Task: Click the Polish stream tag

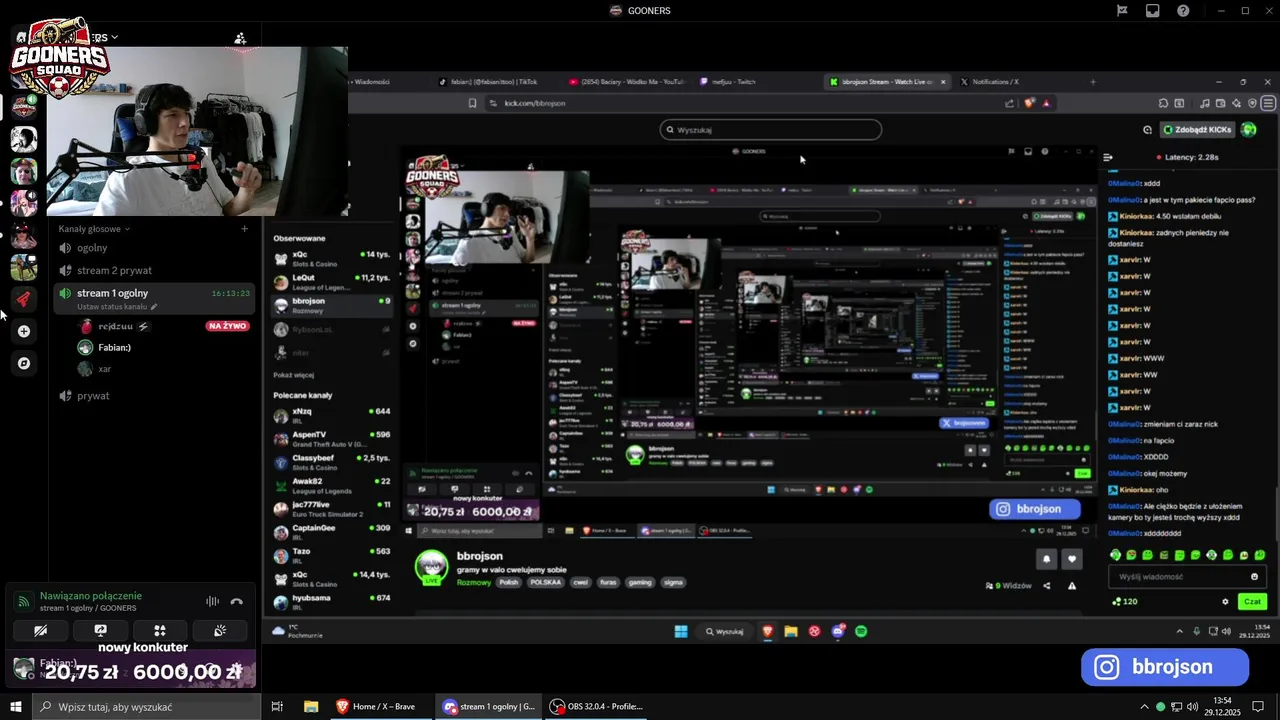Action: [x=509, y=582]
